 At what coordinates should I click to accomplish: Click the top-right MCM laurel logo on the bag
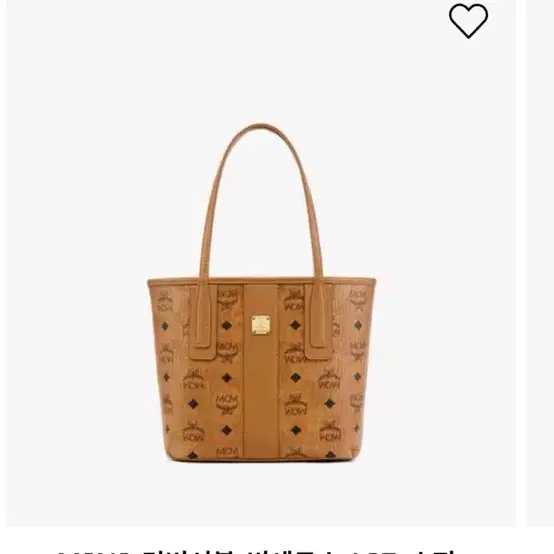(x=358, y=301)
